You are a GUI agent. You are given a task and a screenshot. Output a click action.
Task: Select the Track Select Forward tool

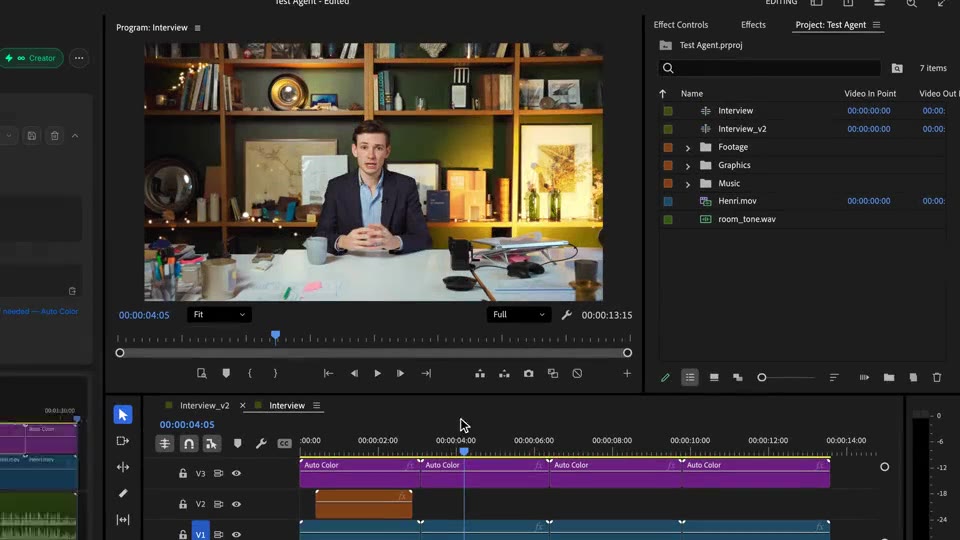coord(123,441)
